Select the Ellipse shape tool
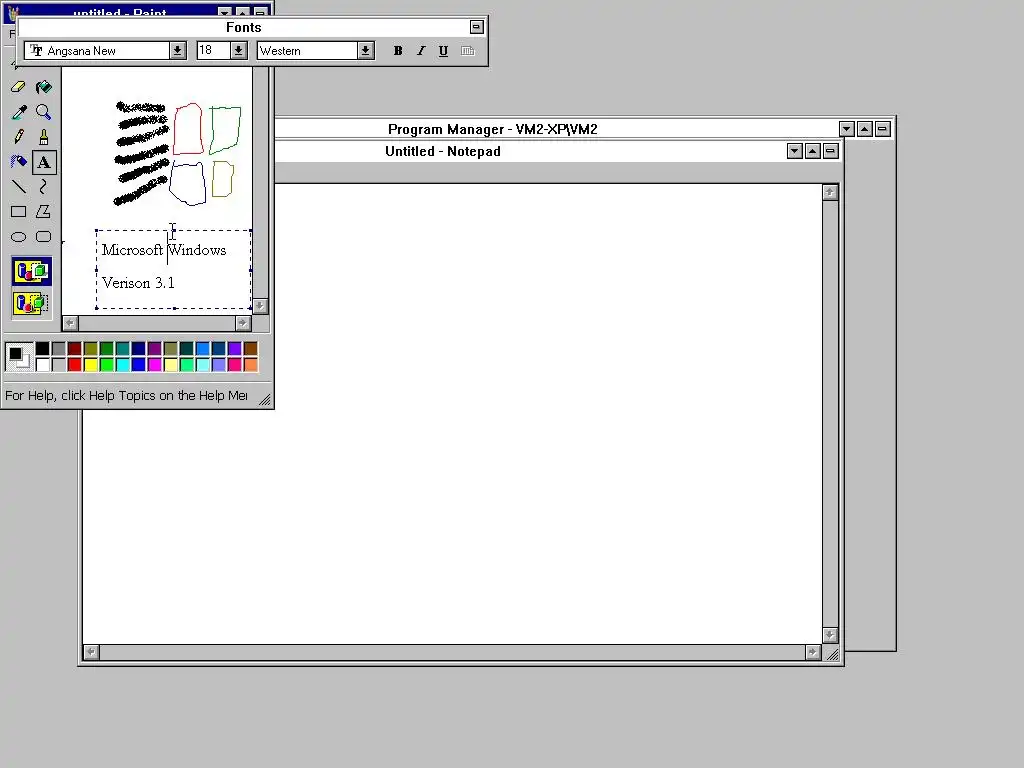 coord(18,236)
